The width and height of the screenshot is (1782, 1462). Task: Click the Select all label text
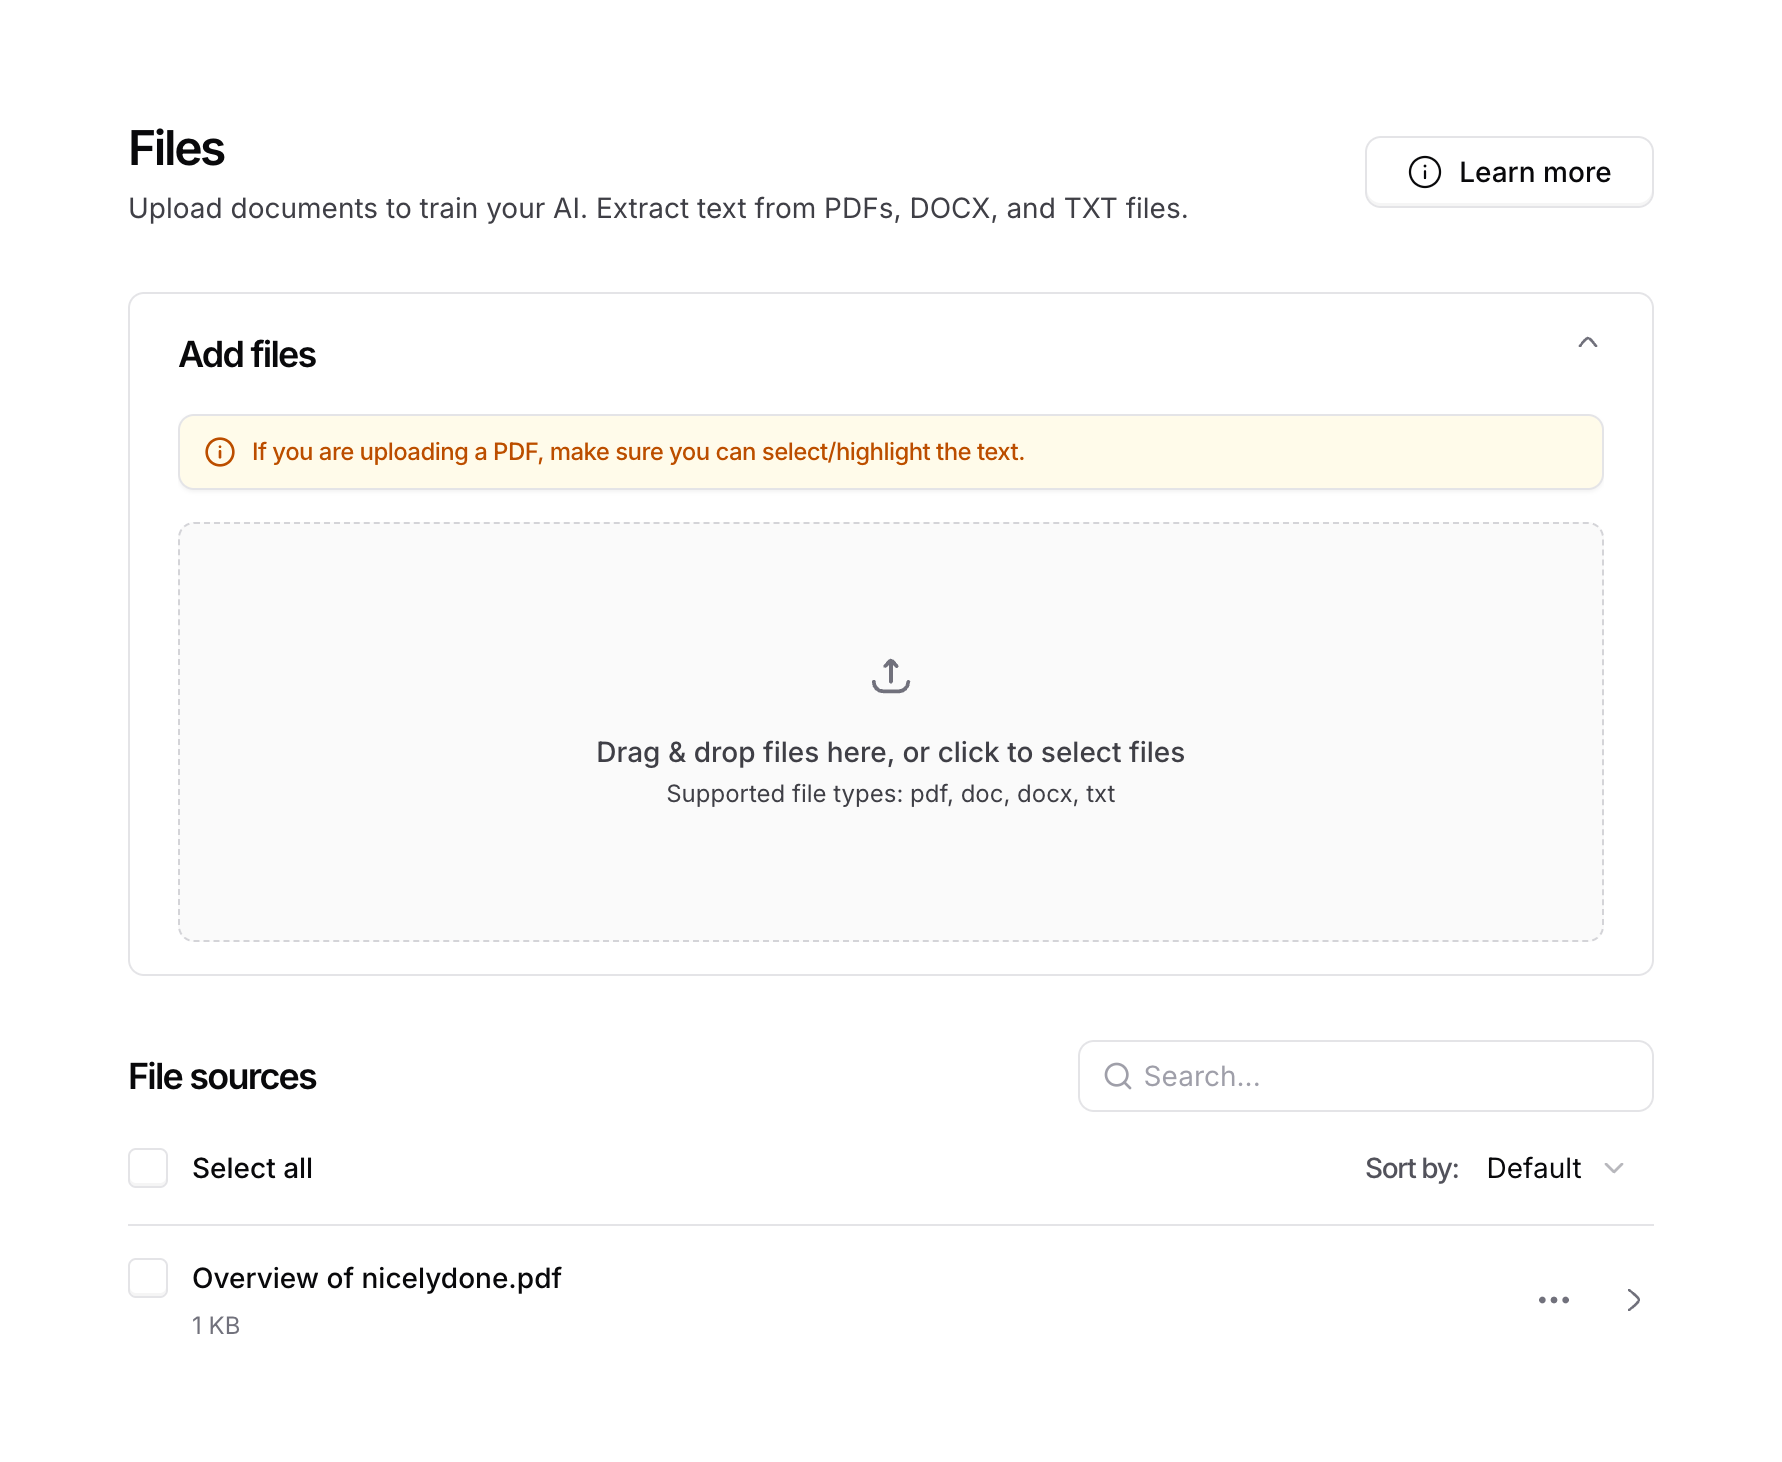252,1168
